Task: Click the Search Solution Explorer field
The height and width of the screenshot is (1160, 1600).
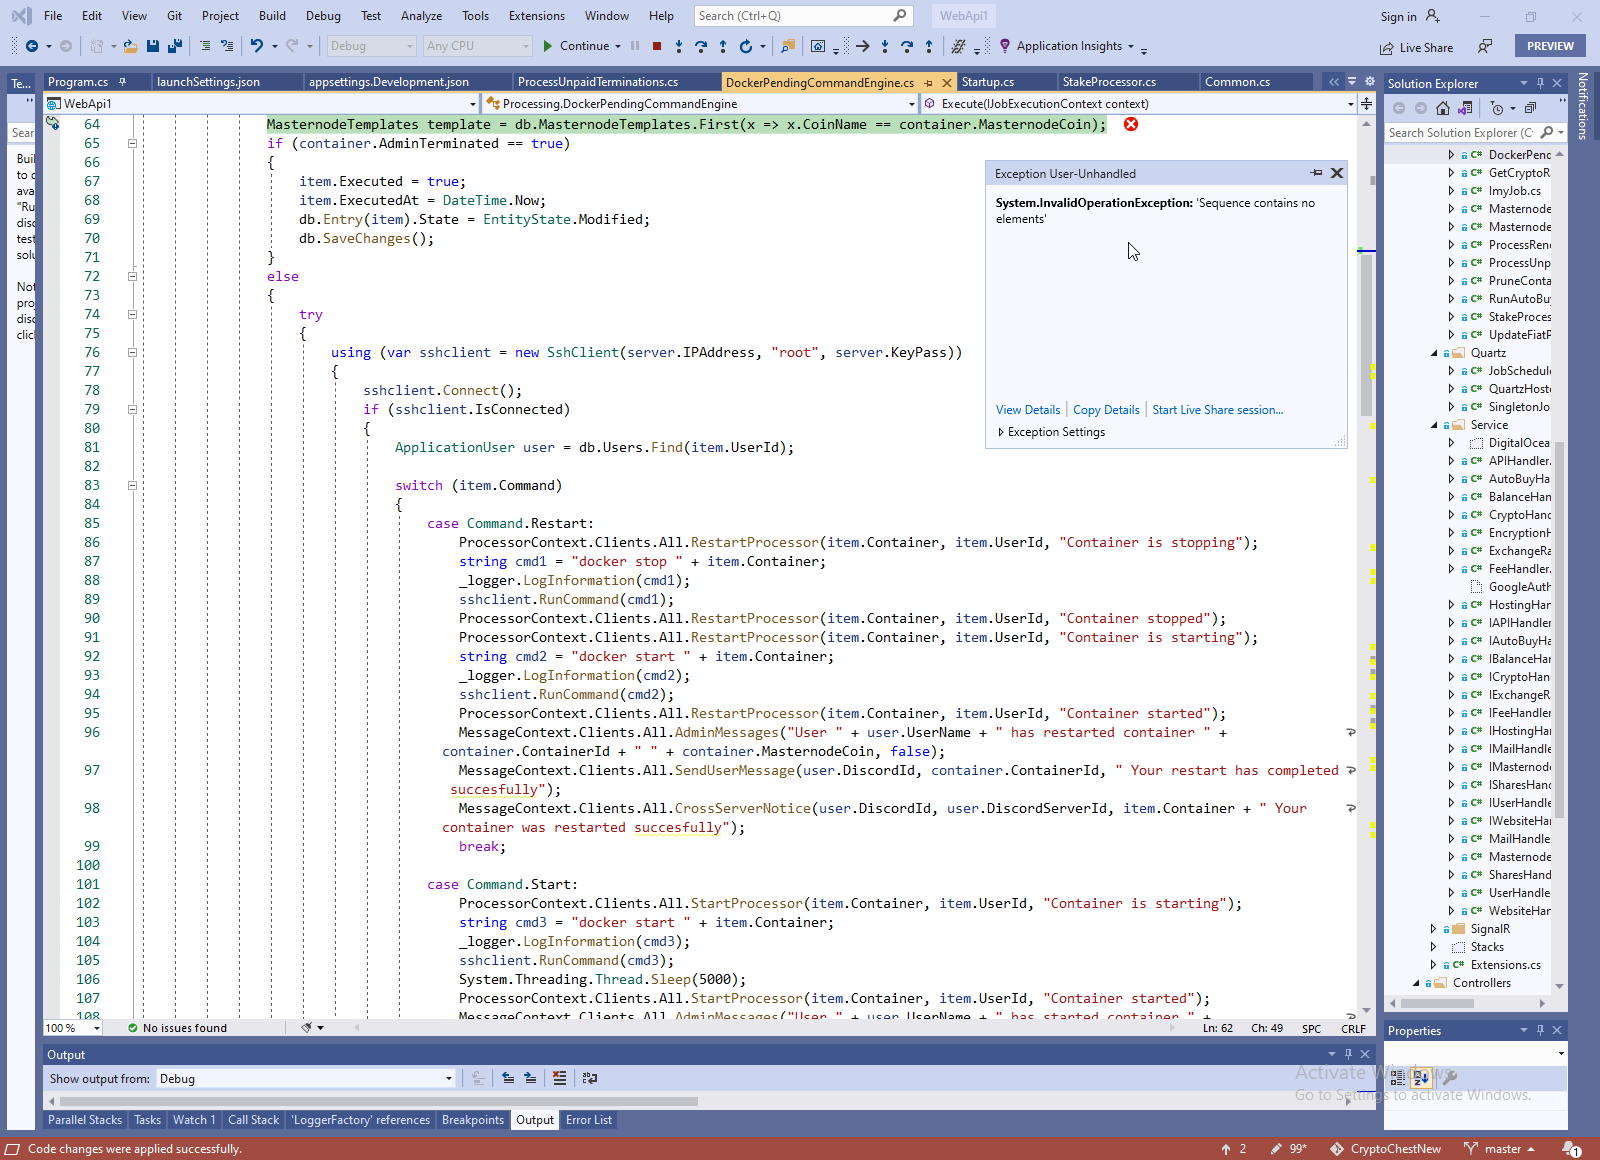Action: [1460, 132]
